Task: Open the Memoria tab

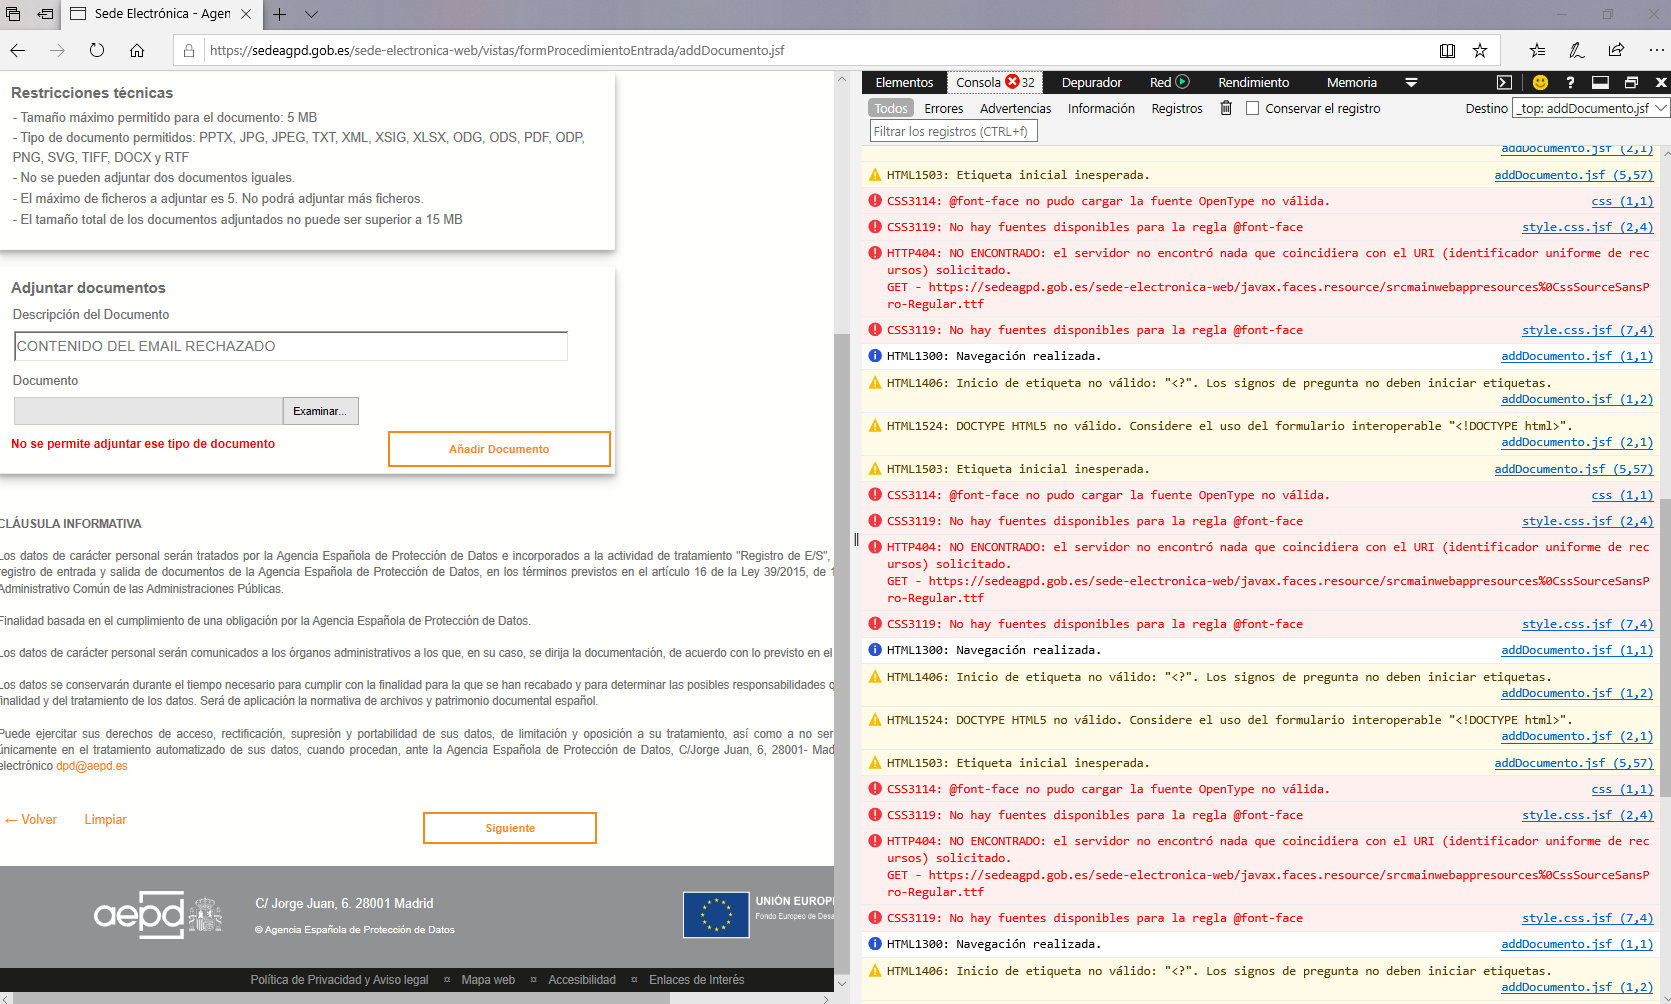Action: [1351, 82]
